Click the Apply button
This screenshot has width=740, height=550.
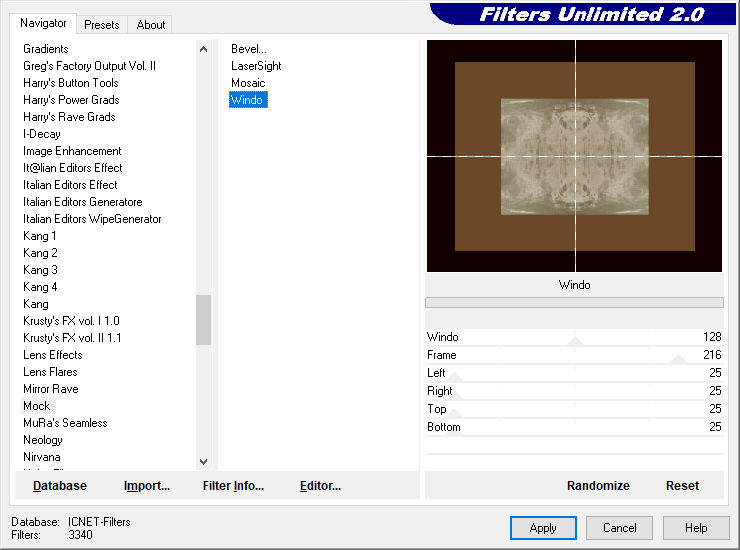pyautogui.click(x=543, y=528)
